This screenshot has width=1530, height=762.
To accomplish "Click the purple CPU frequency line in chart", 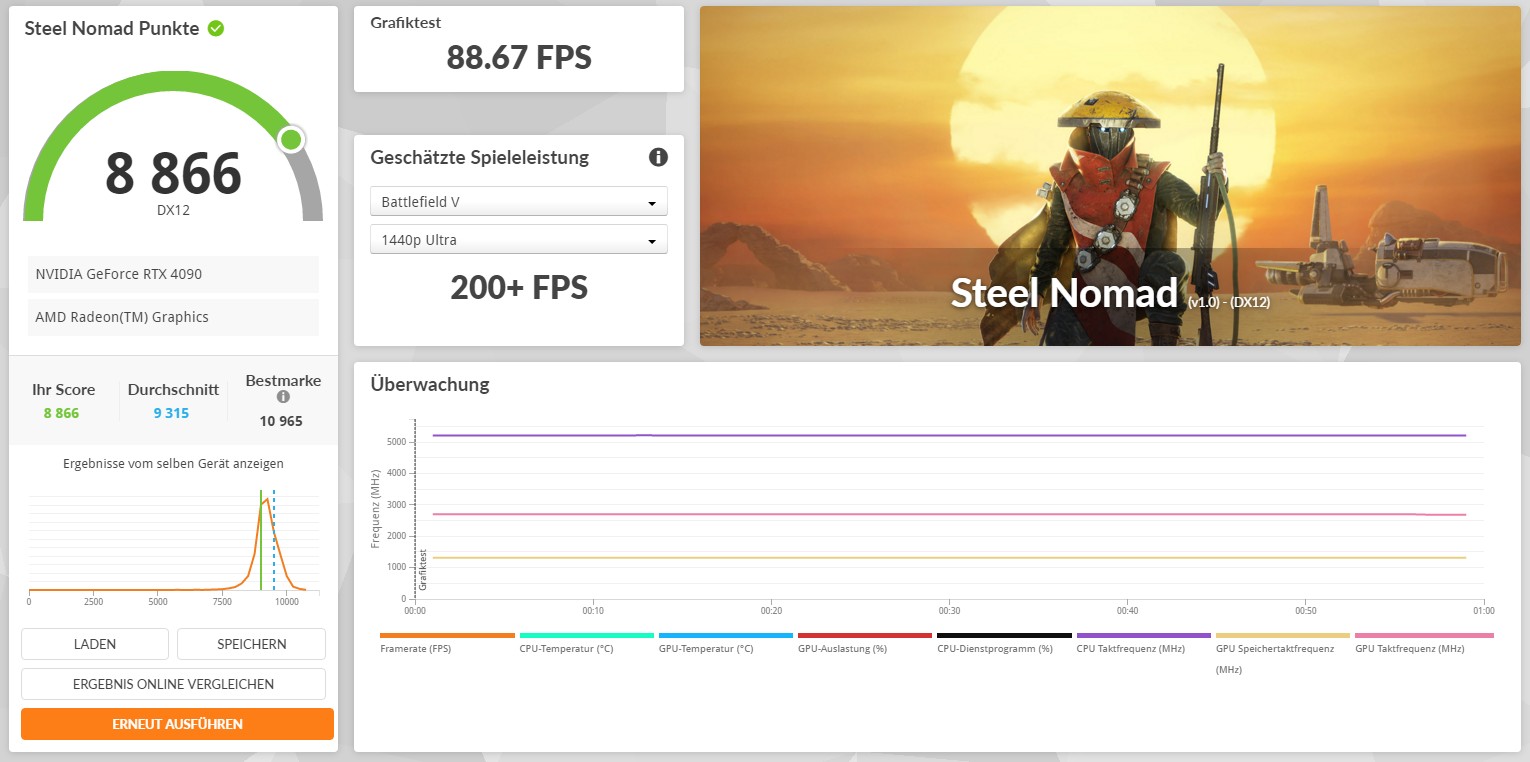I will click(950, 435).
